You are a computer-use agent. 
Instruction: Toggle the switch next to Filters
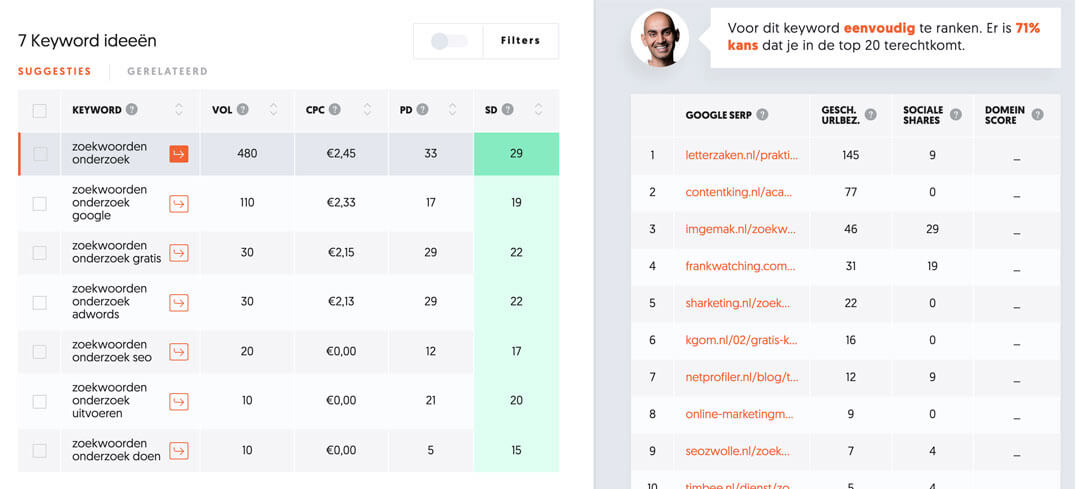pyautogui.click(x=449, y=41)
